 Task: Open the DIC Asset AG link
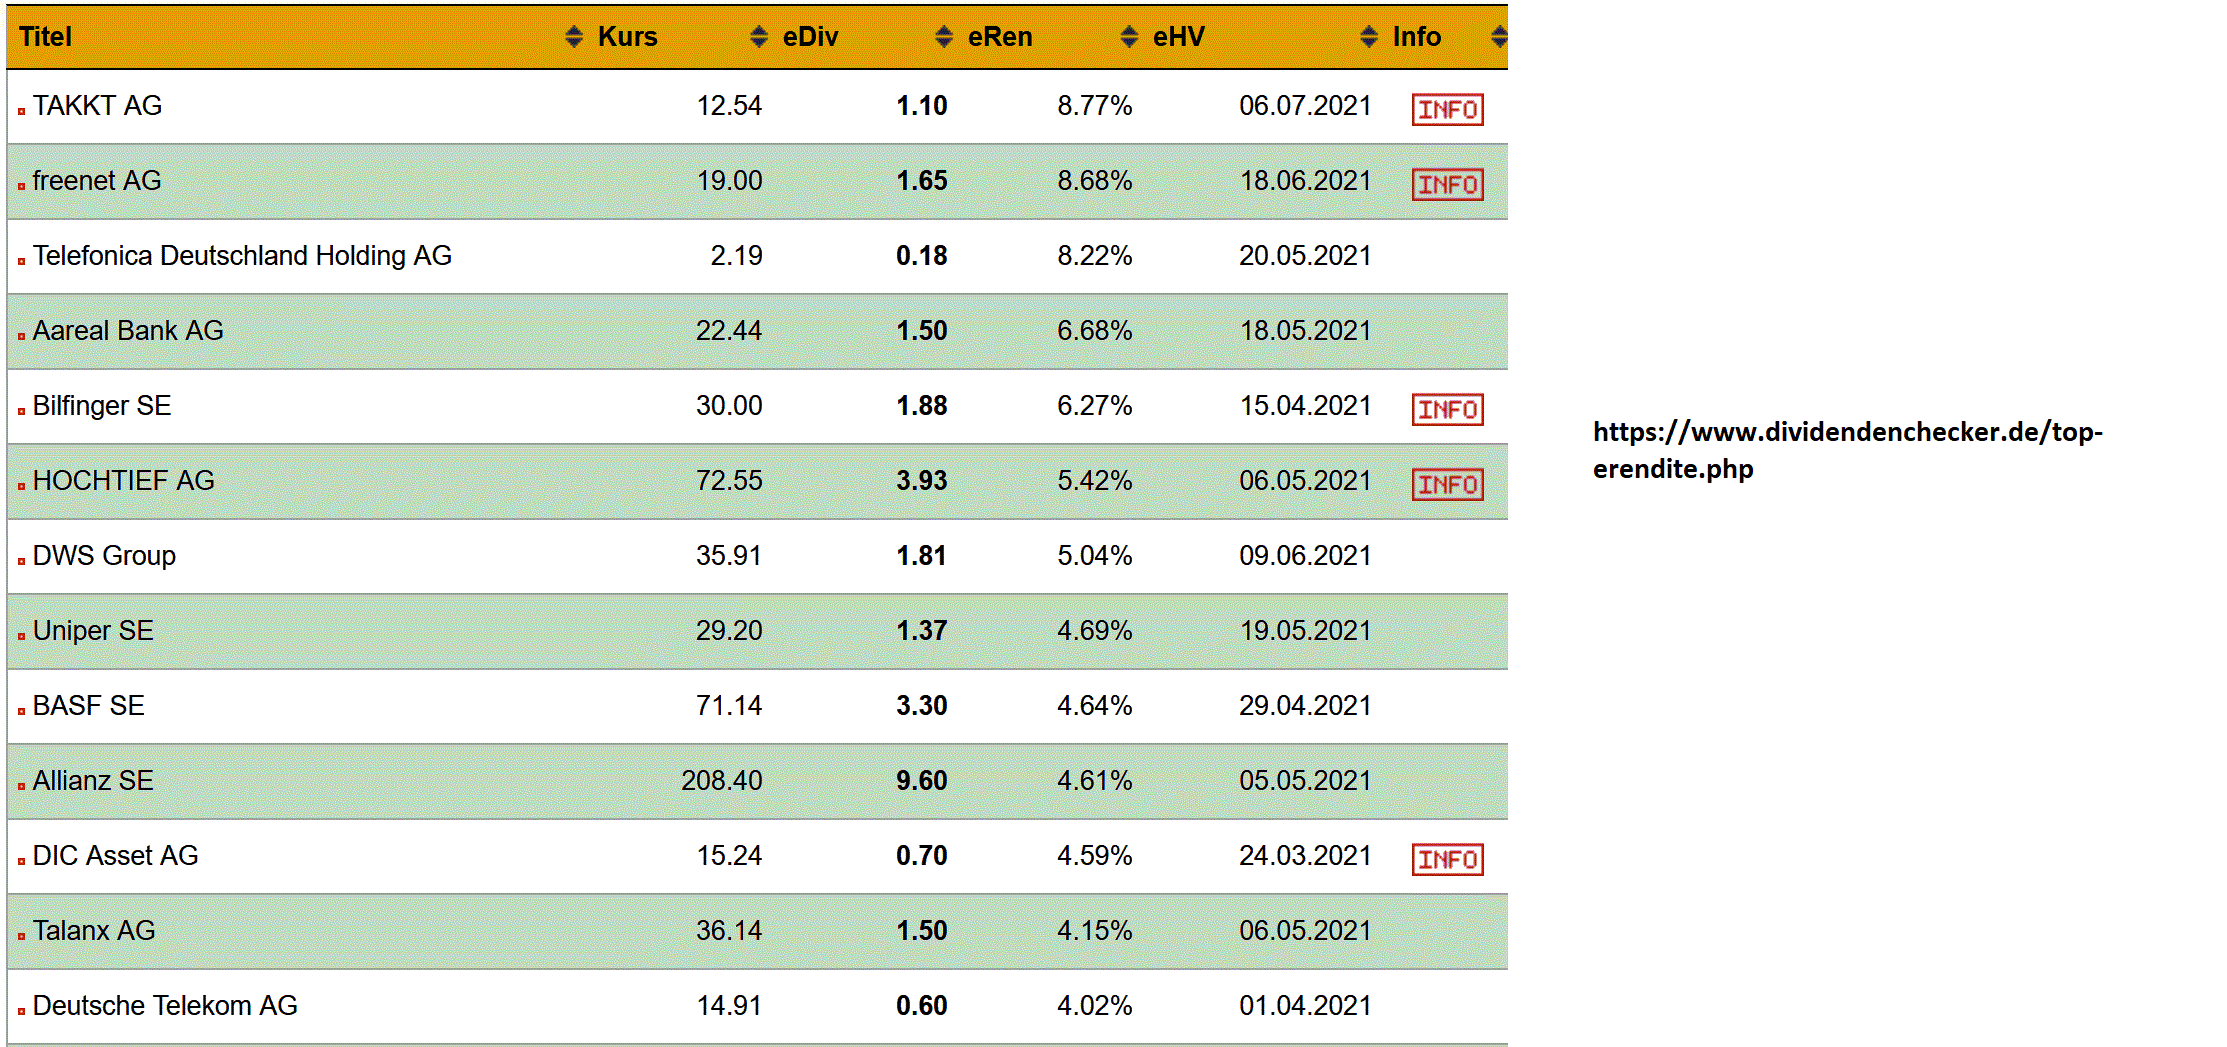[x=116, y=856]
